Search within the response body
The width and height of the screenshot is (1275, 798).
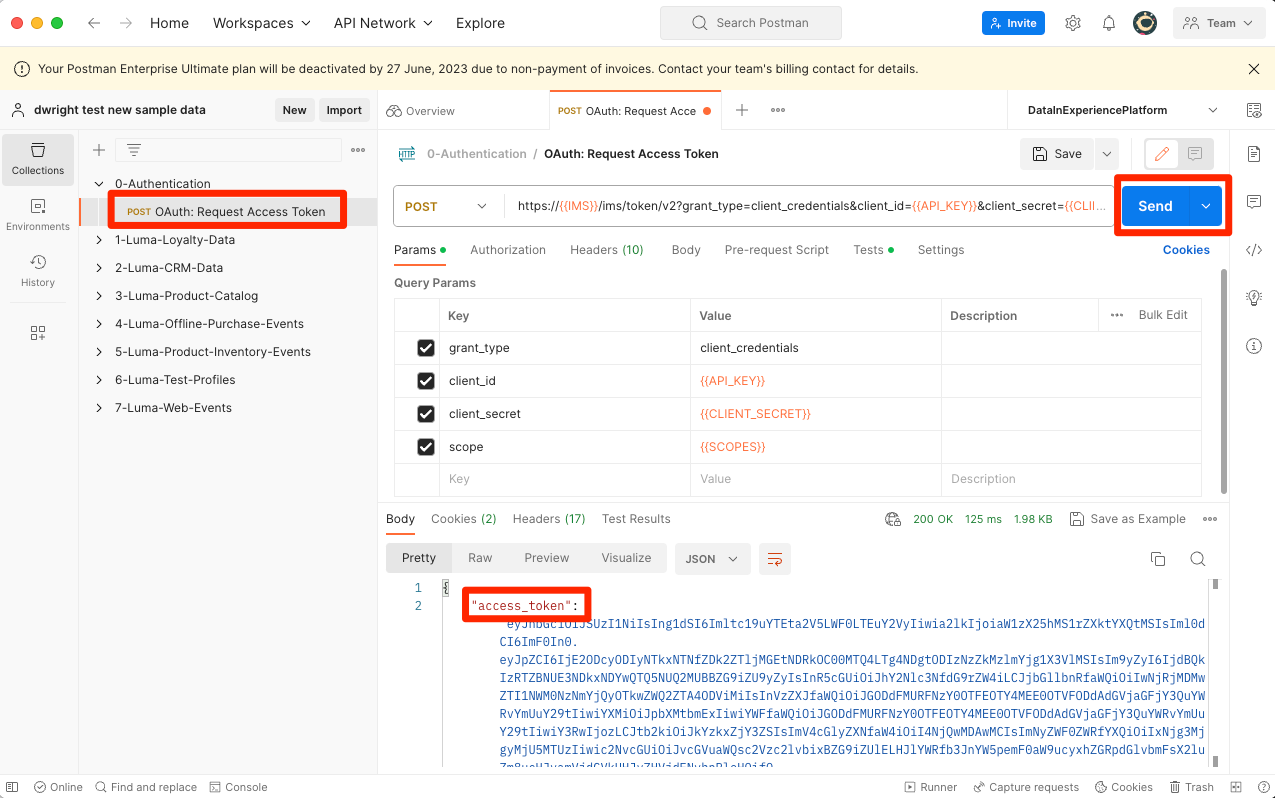[1197, 559]
